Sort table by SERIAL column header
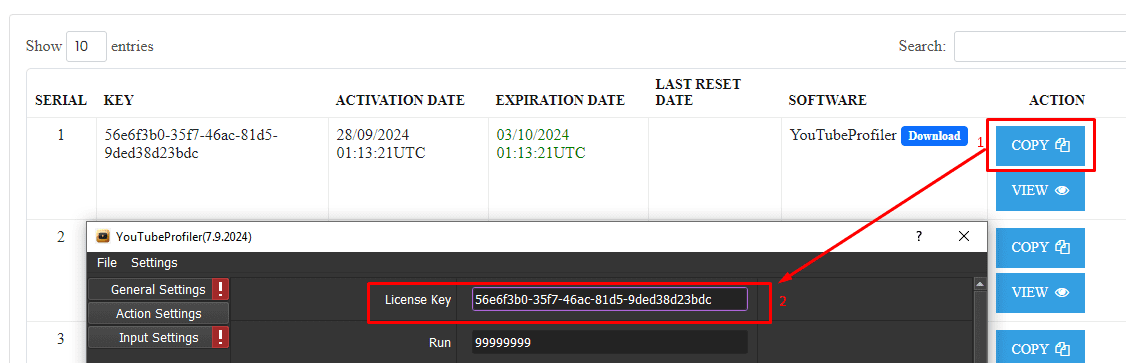The width and height of the screenshot is (1126, 363). [61, 101]
